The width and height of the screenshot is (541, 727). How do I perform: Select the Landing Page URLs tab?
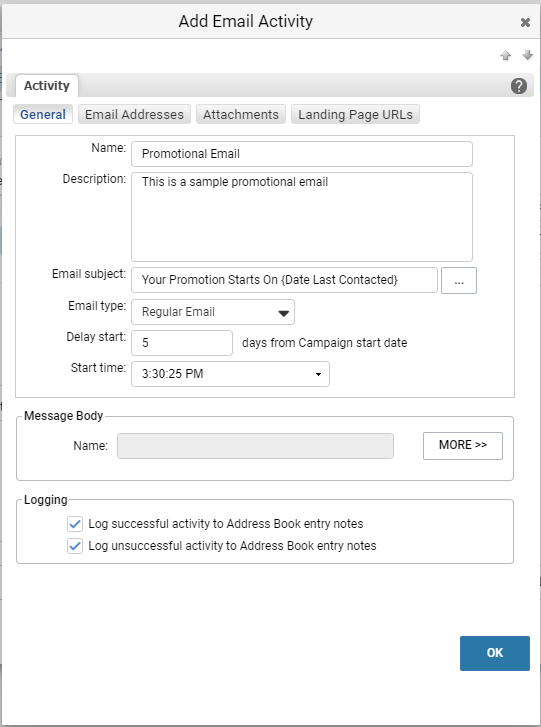tap(355, 115)
